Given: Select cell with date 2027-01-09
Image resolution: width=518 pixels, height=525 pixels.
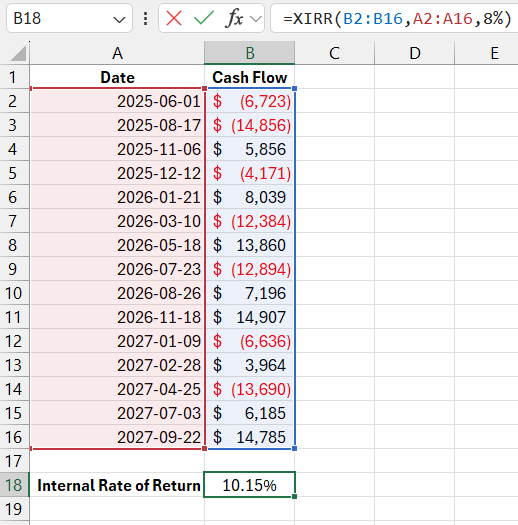Looking at the screenshot, I should [117, 341].
